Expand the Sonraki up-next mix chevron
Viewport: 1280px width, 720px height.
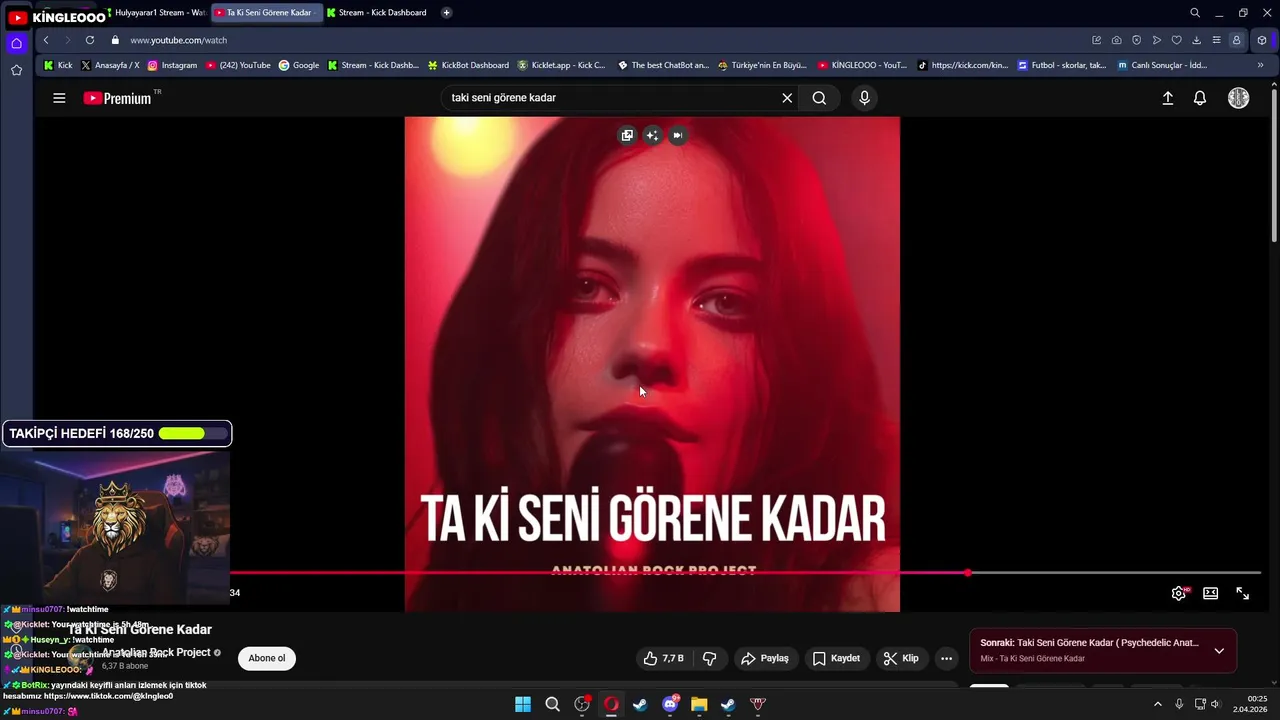tap(1219, 650)
